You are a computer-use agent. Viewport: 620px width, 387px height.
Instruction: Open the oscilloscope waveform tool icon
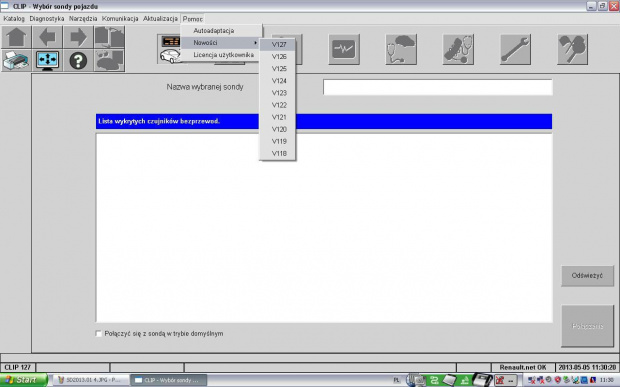click(344, 49)
